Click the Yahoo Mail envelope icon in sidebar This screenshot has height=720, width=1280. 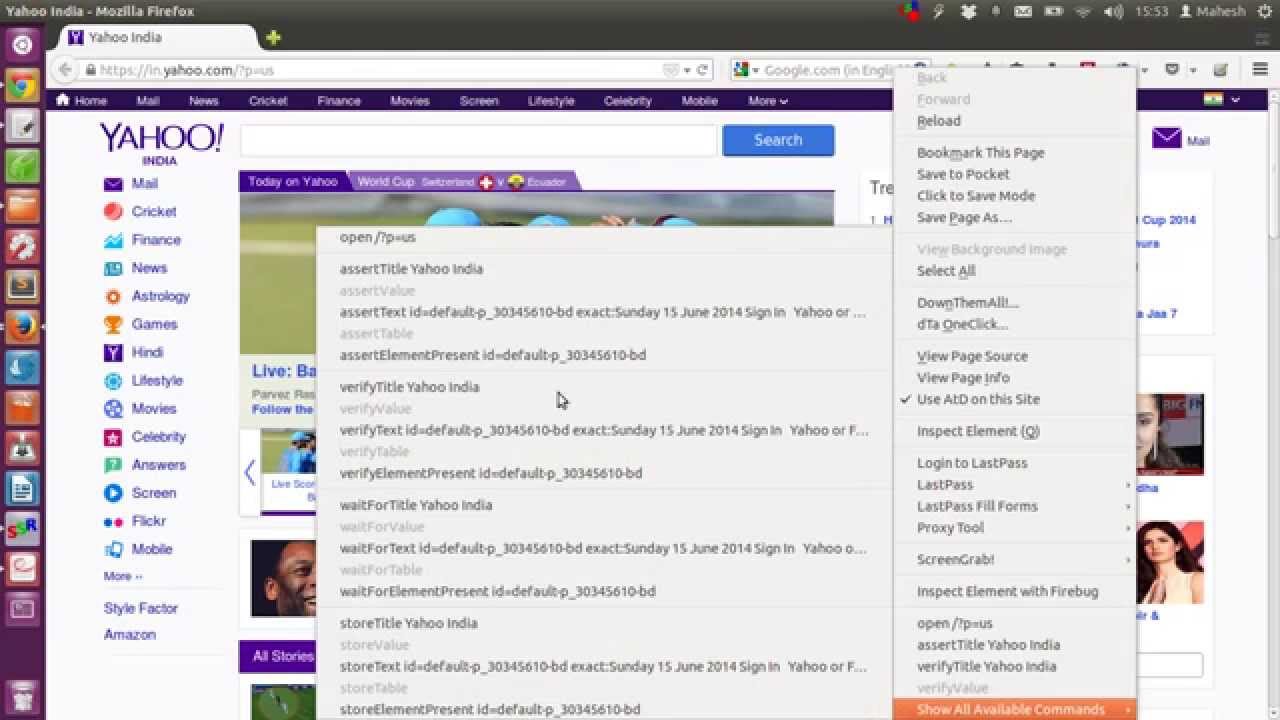tap(113, 184)
